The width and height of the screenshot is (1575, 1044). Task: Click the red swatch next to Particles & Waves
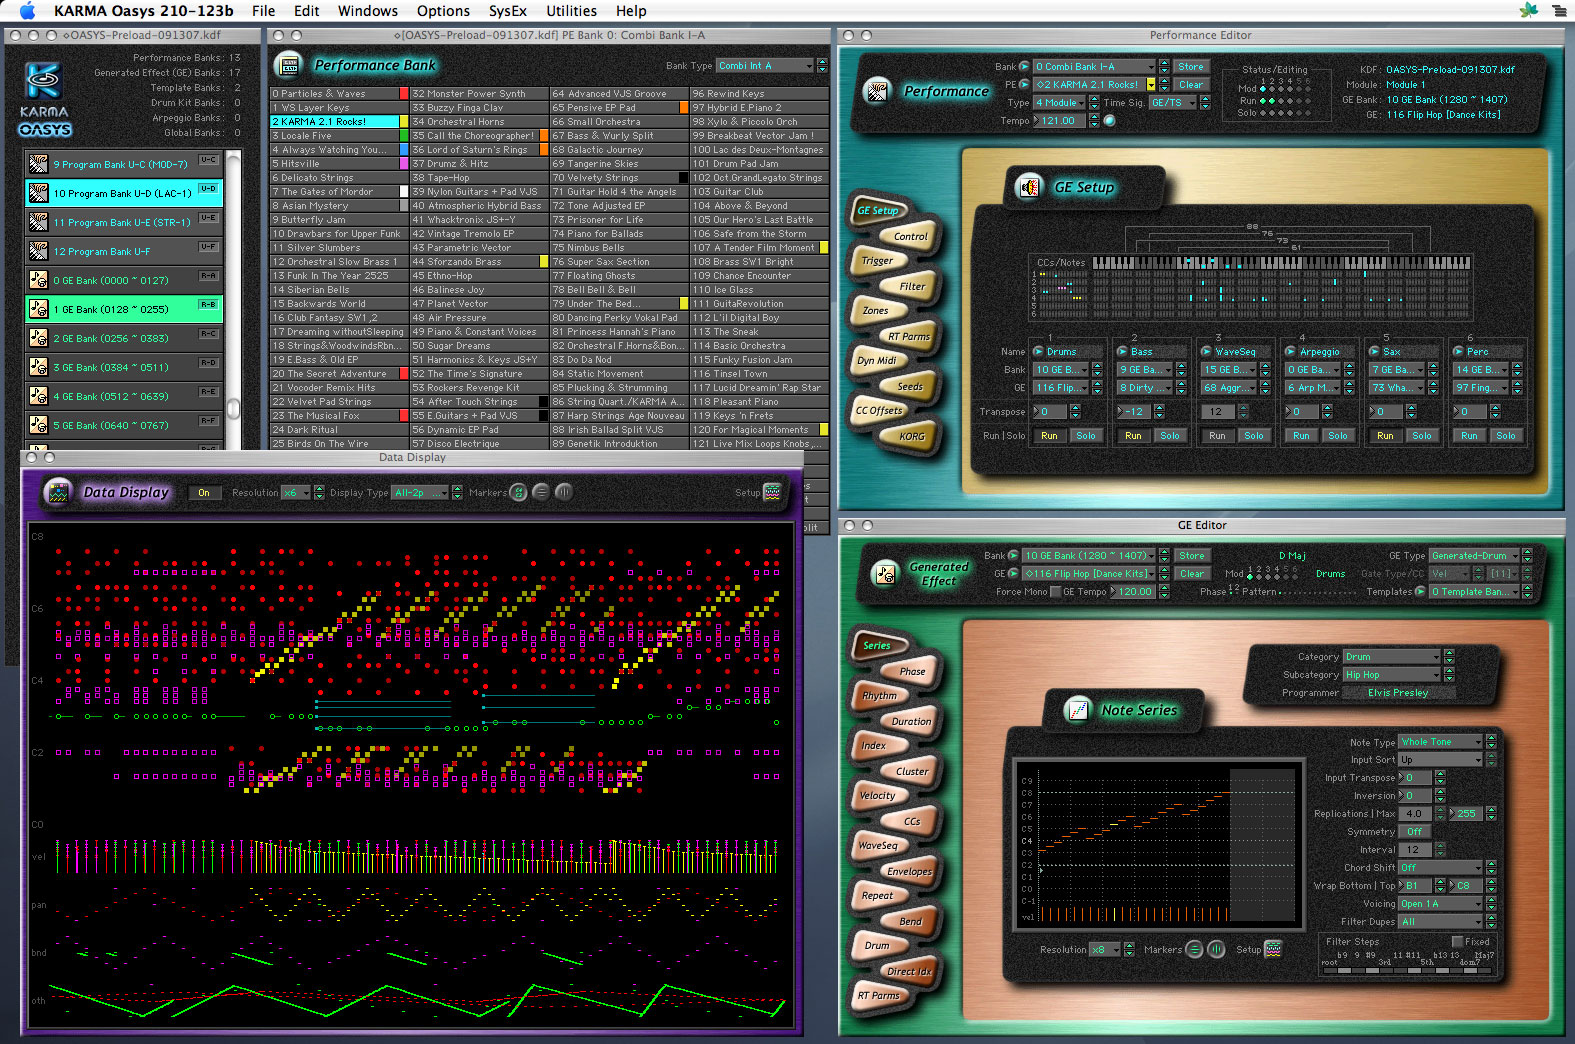[404, 94]
